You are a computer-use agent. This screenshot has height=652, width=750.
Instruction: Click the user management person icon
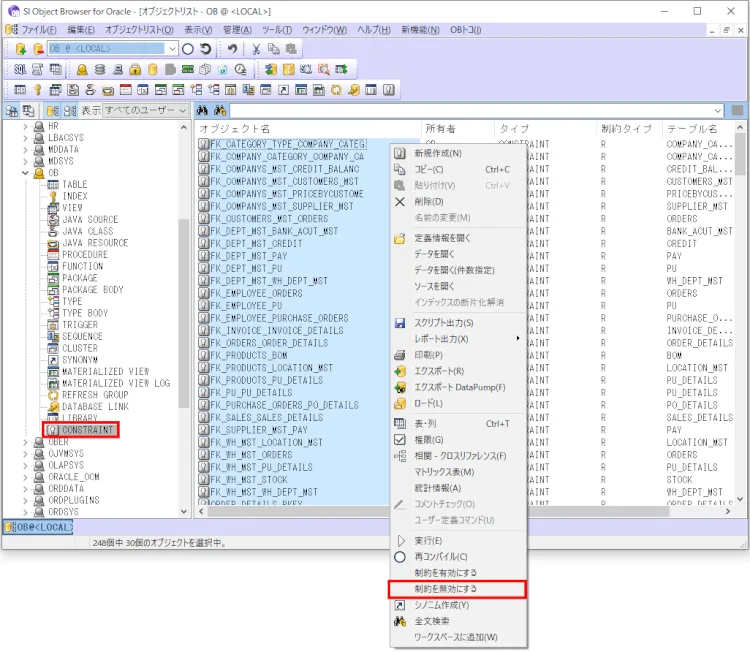(x=82, y=69)
